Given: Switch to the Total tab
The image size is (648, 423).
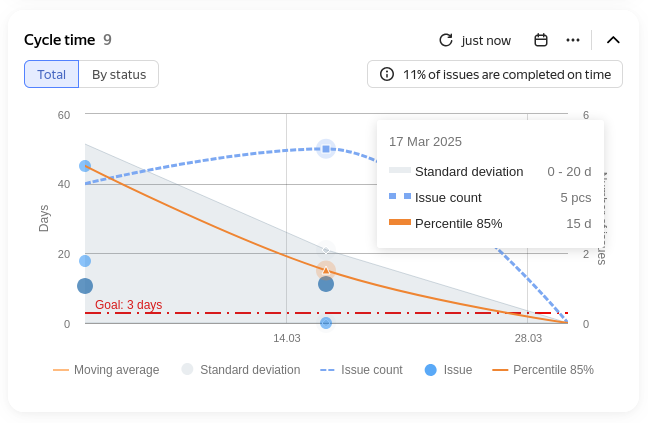Looking at the screenshot, I should 52,74.
